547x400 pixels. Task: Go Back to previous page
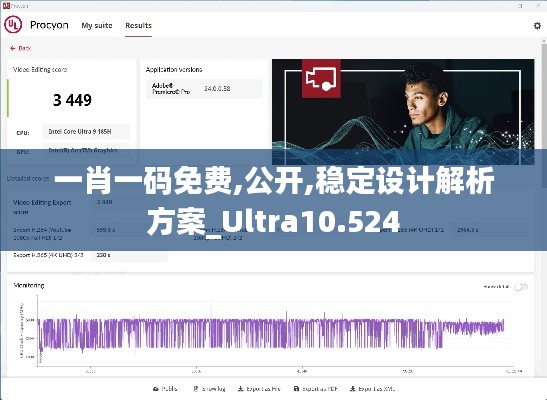click(21, 48)
